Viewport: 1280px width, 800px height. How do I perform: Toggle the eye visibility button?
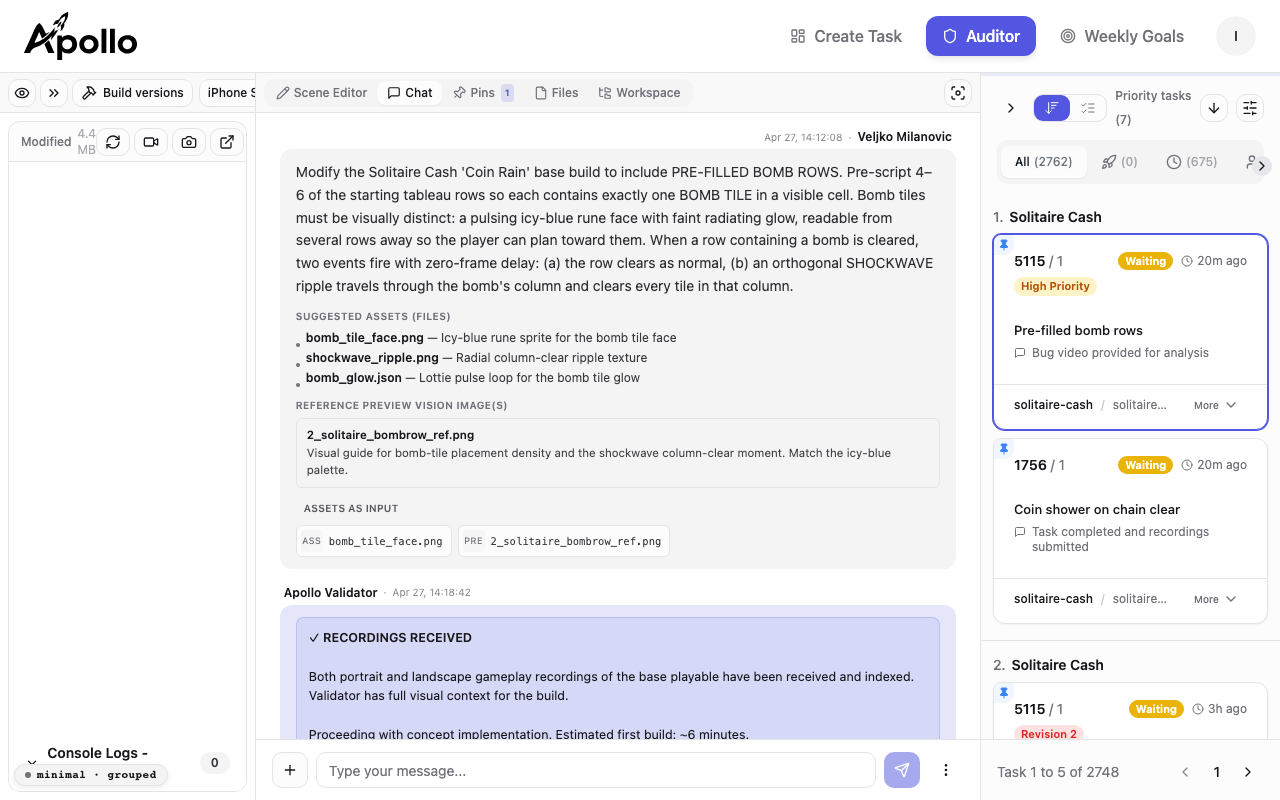[23, 93]
